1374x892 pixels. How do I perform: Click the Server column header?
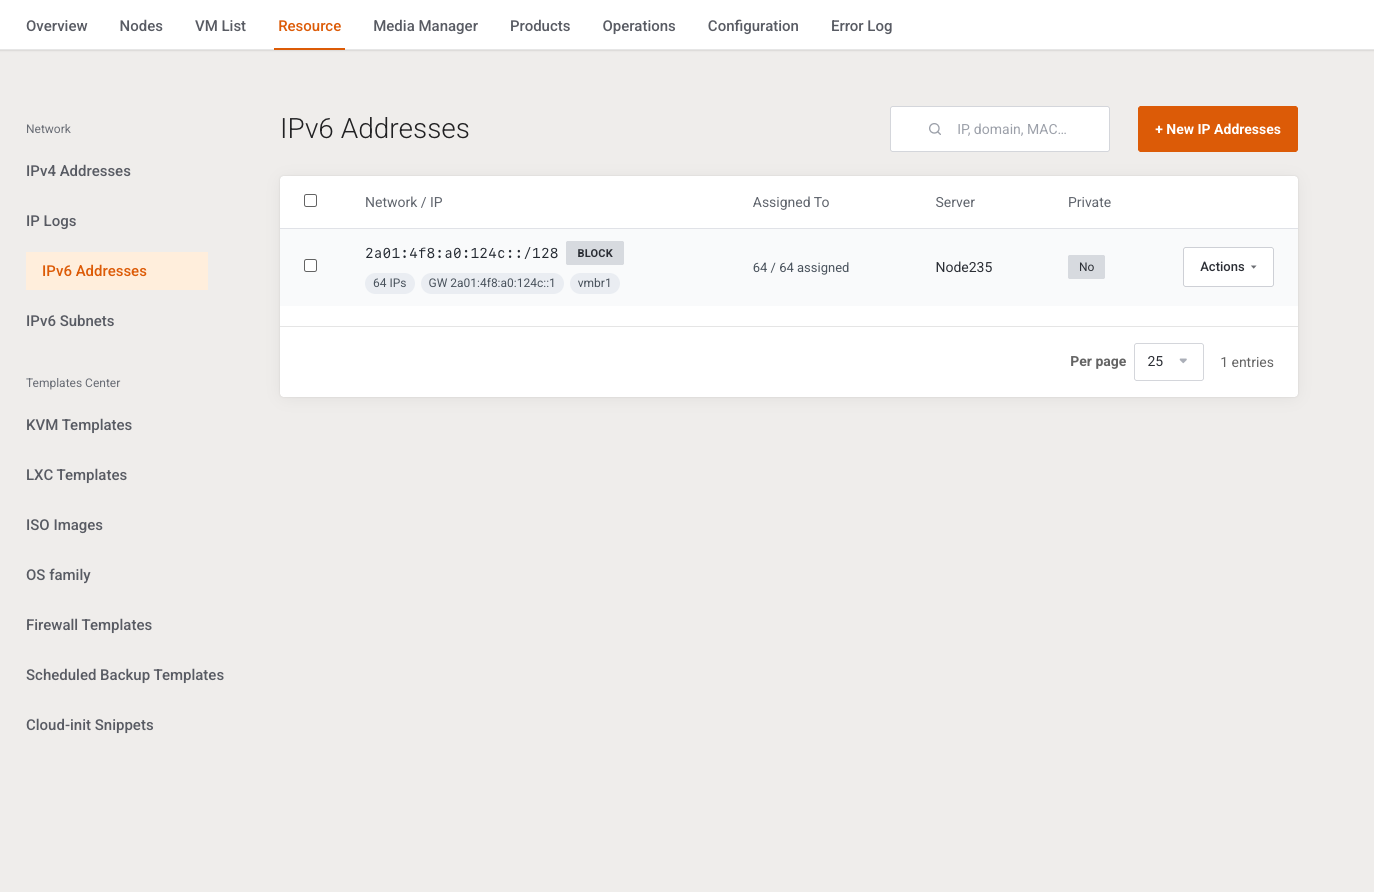point(955,202)
